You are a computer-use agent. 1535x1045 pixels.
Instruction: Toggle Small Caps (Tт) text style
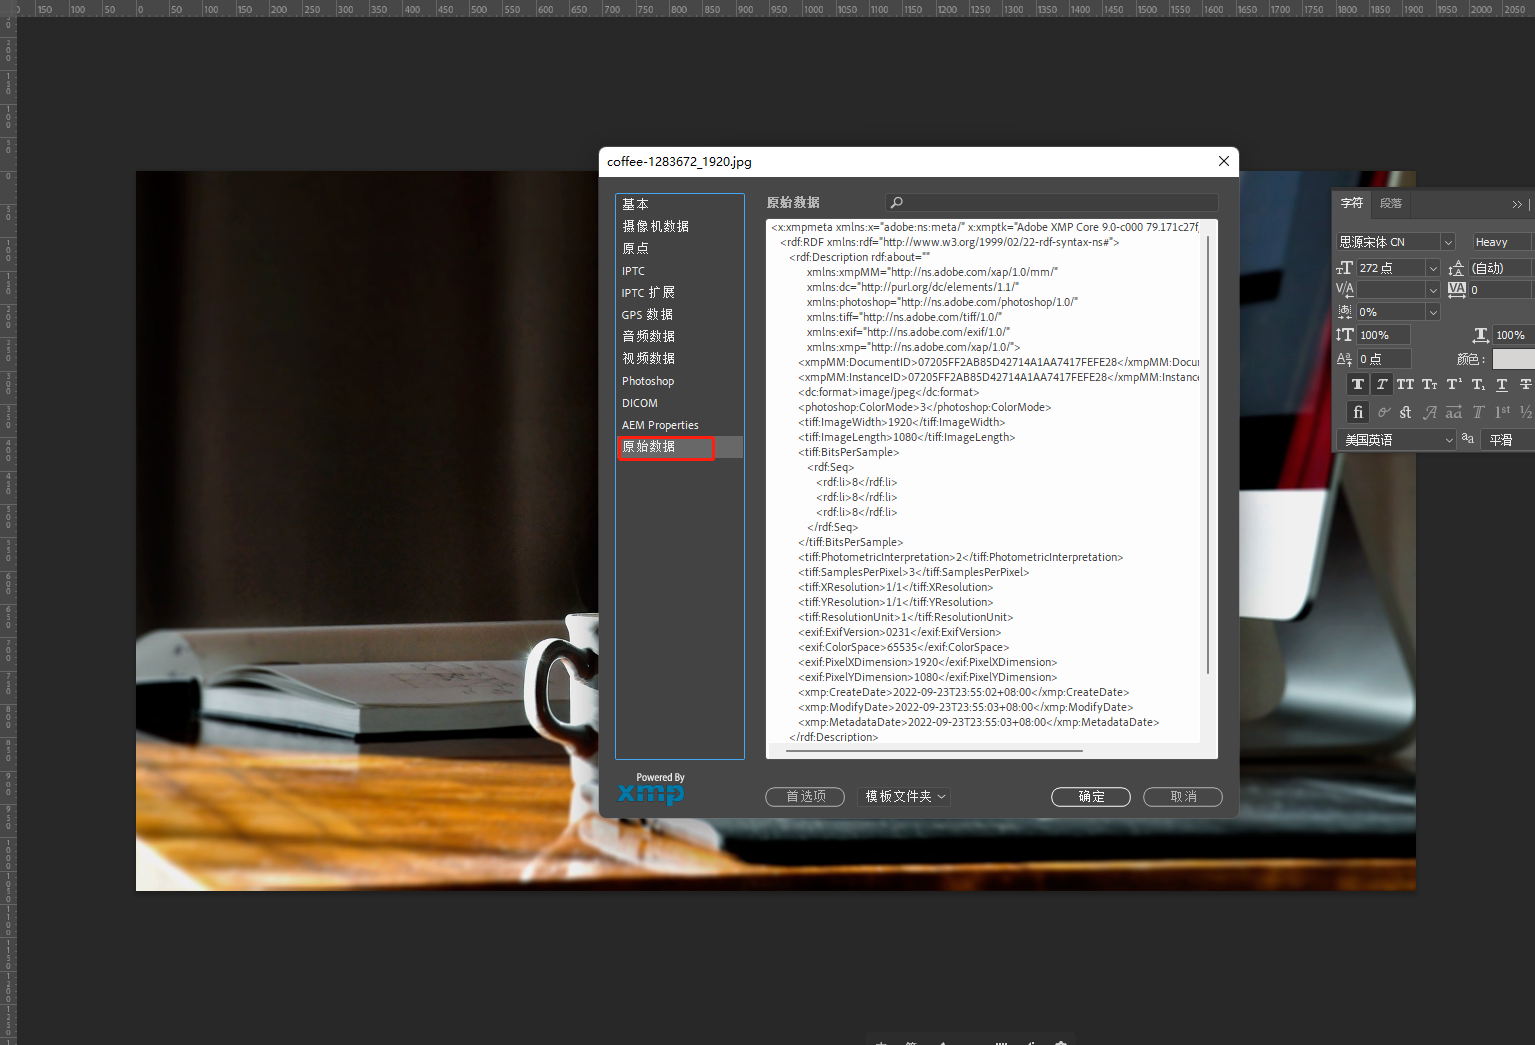[x=1429, y=384]
